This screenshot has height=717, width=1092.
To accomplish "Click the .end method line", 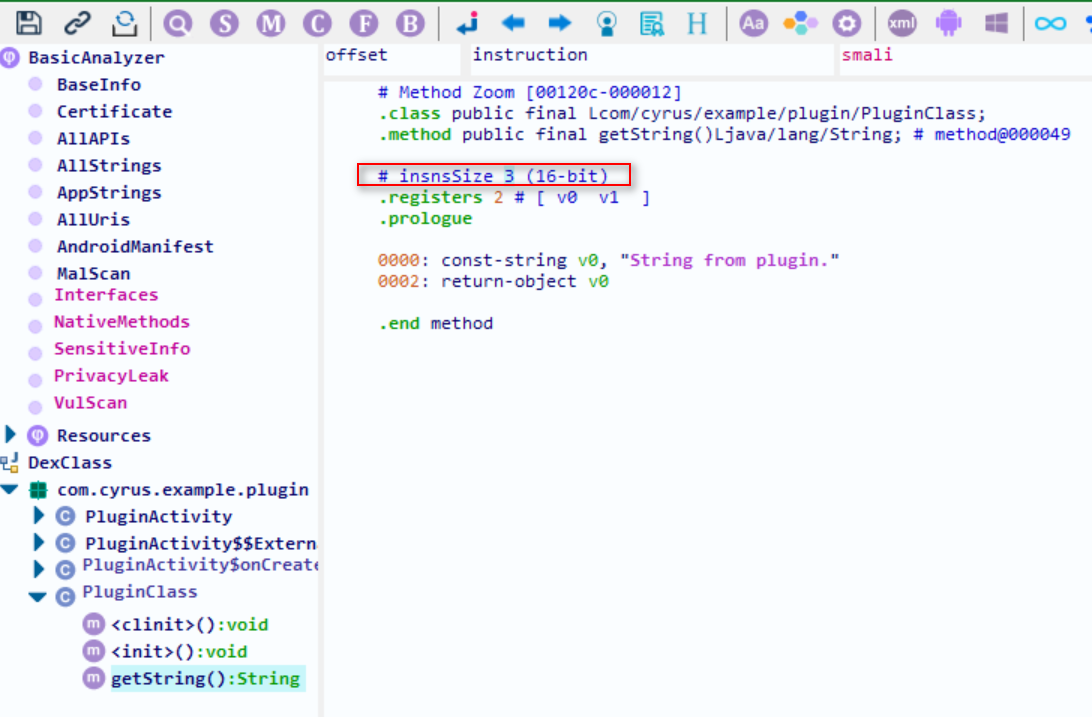I will click(435, 324).
